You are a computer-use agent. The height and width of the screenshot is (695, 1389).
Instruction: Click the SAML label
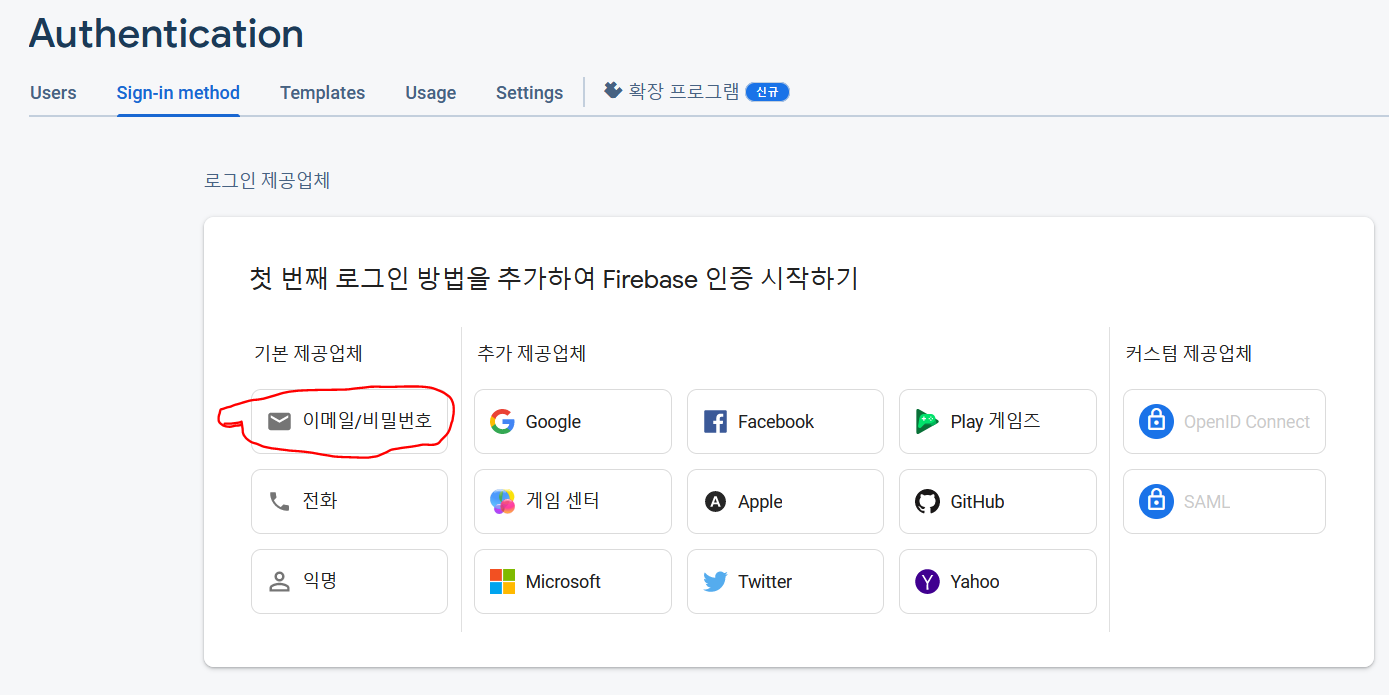tap(1207, 502)
